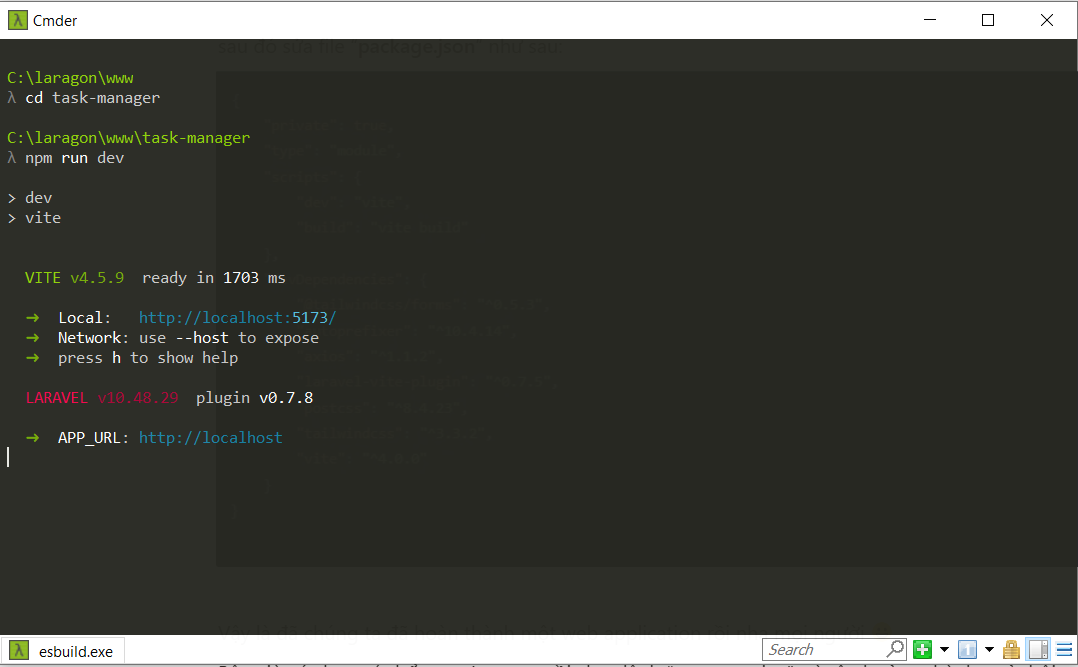Click lambda icon on esbuild.exe tab

(x=19, y=650)
